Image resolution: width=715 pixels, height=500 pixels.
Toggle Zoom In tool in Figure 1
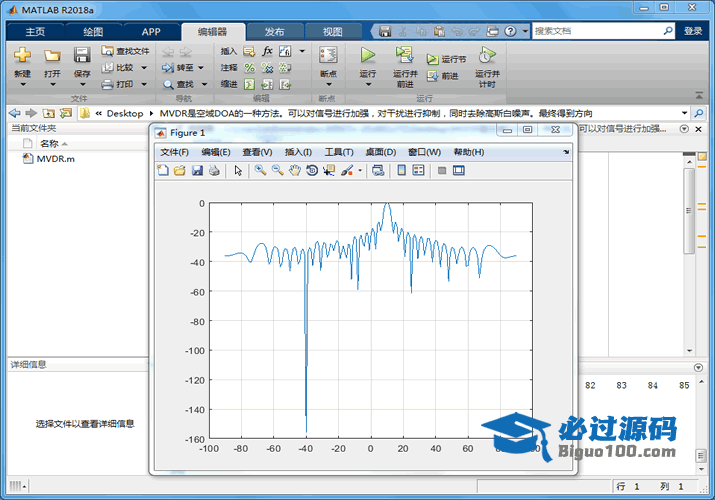(x=260, y=170)
